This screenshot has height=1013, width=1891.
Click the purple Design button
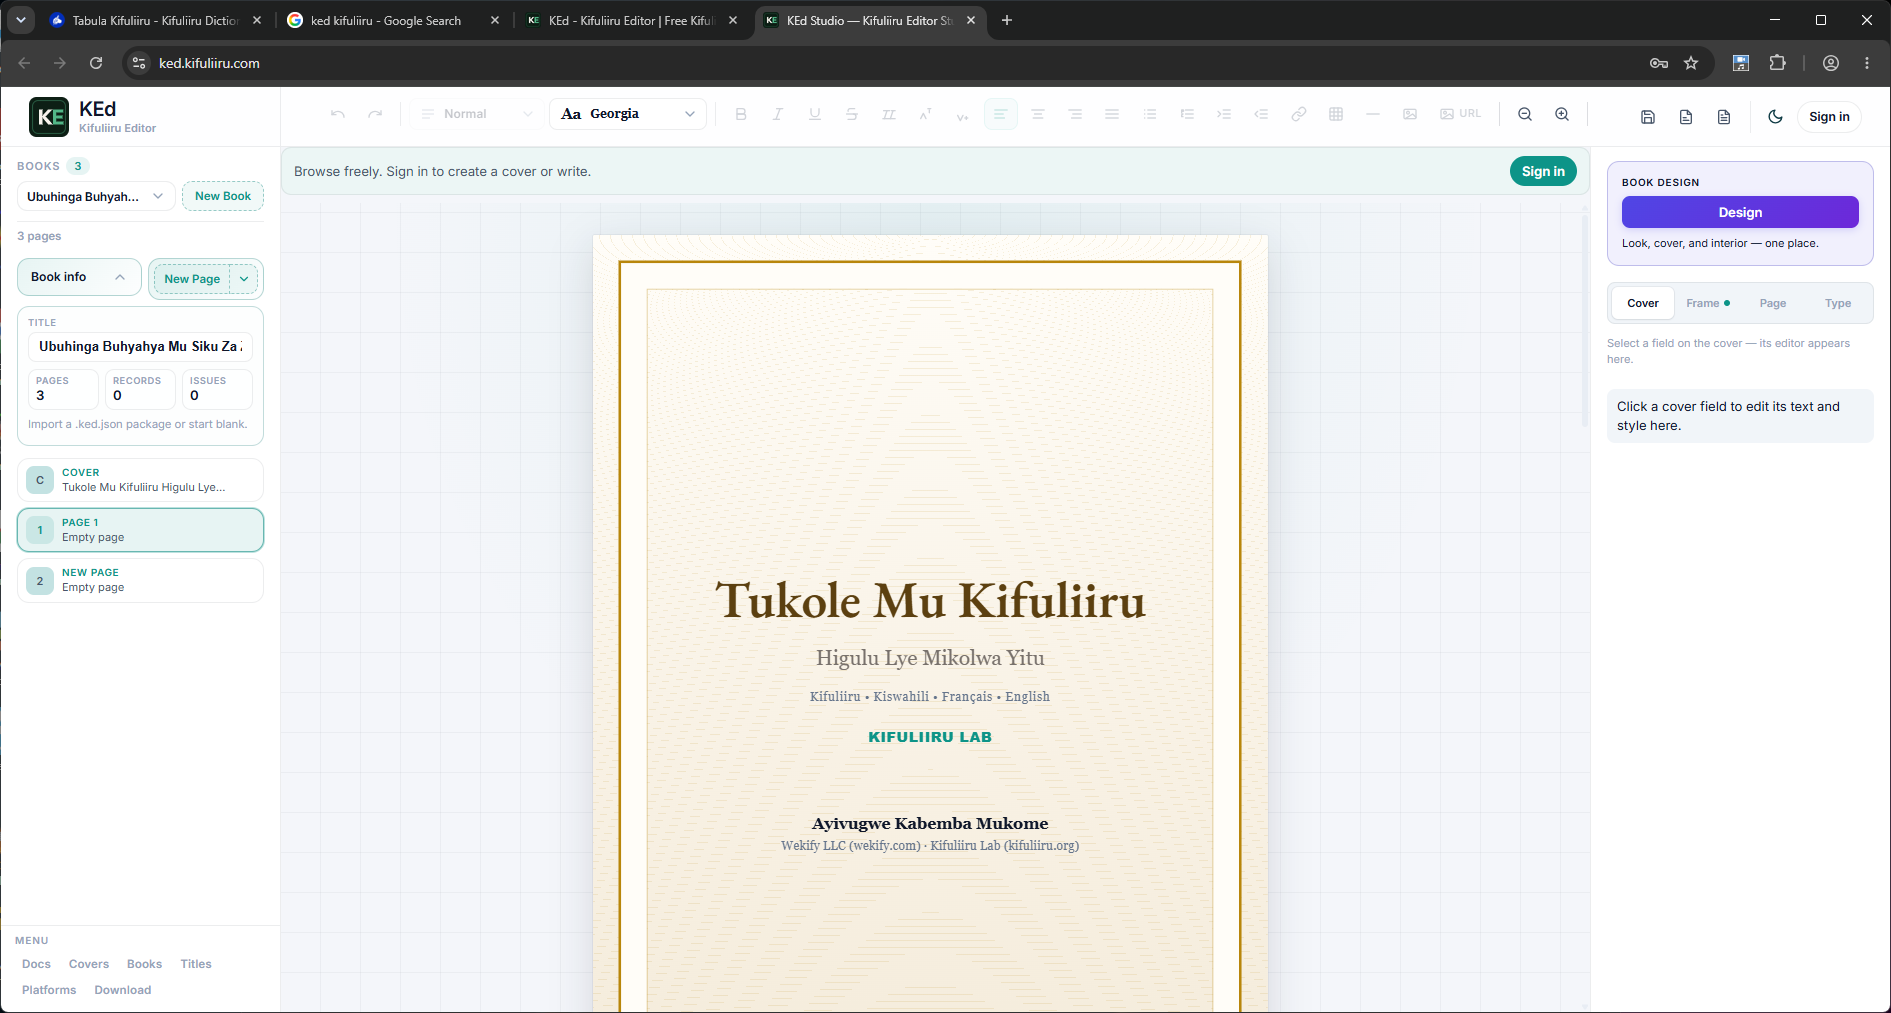click(x=1740, y=212)
